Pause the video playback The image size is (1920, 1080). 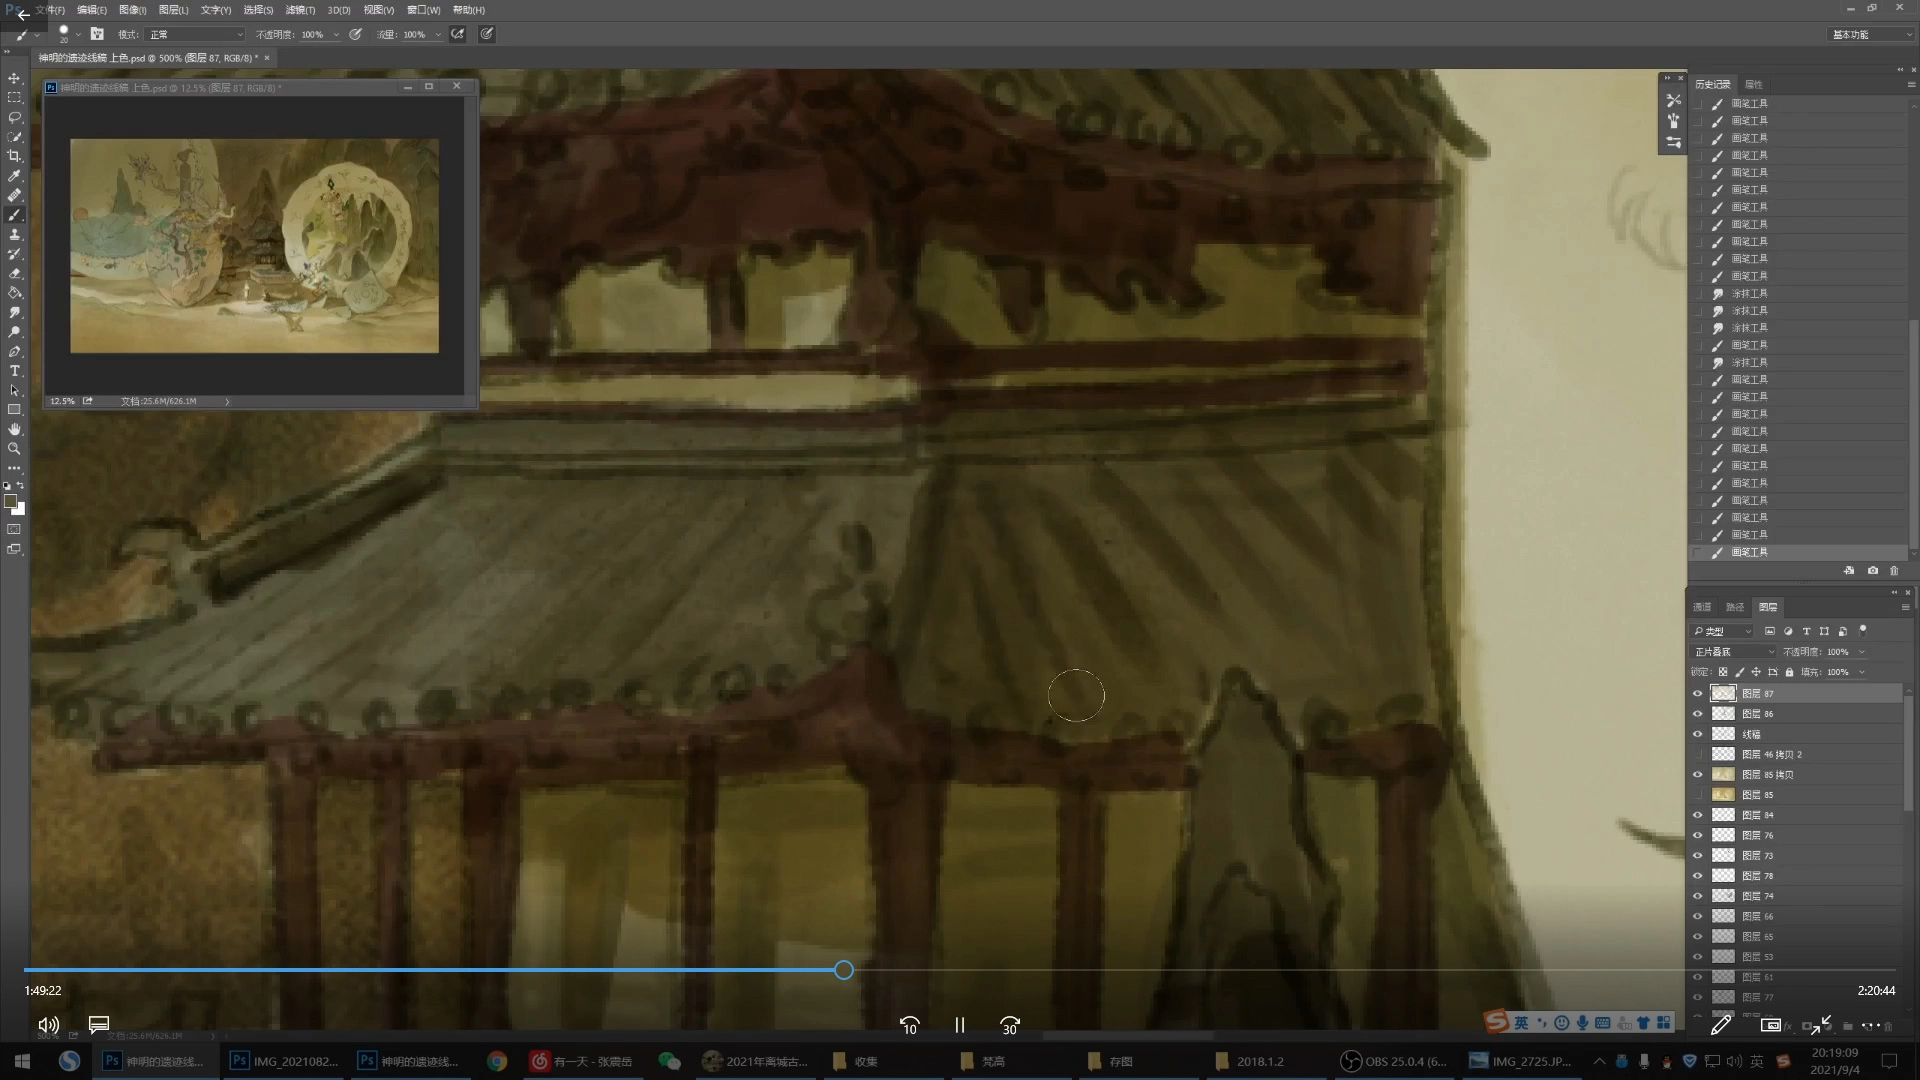coord(960,1025)
